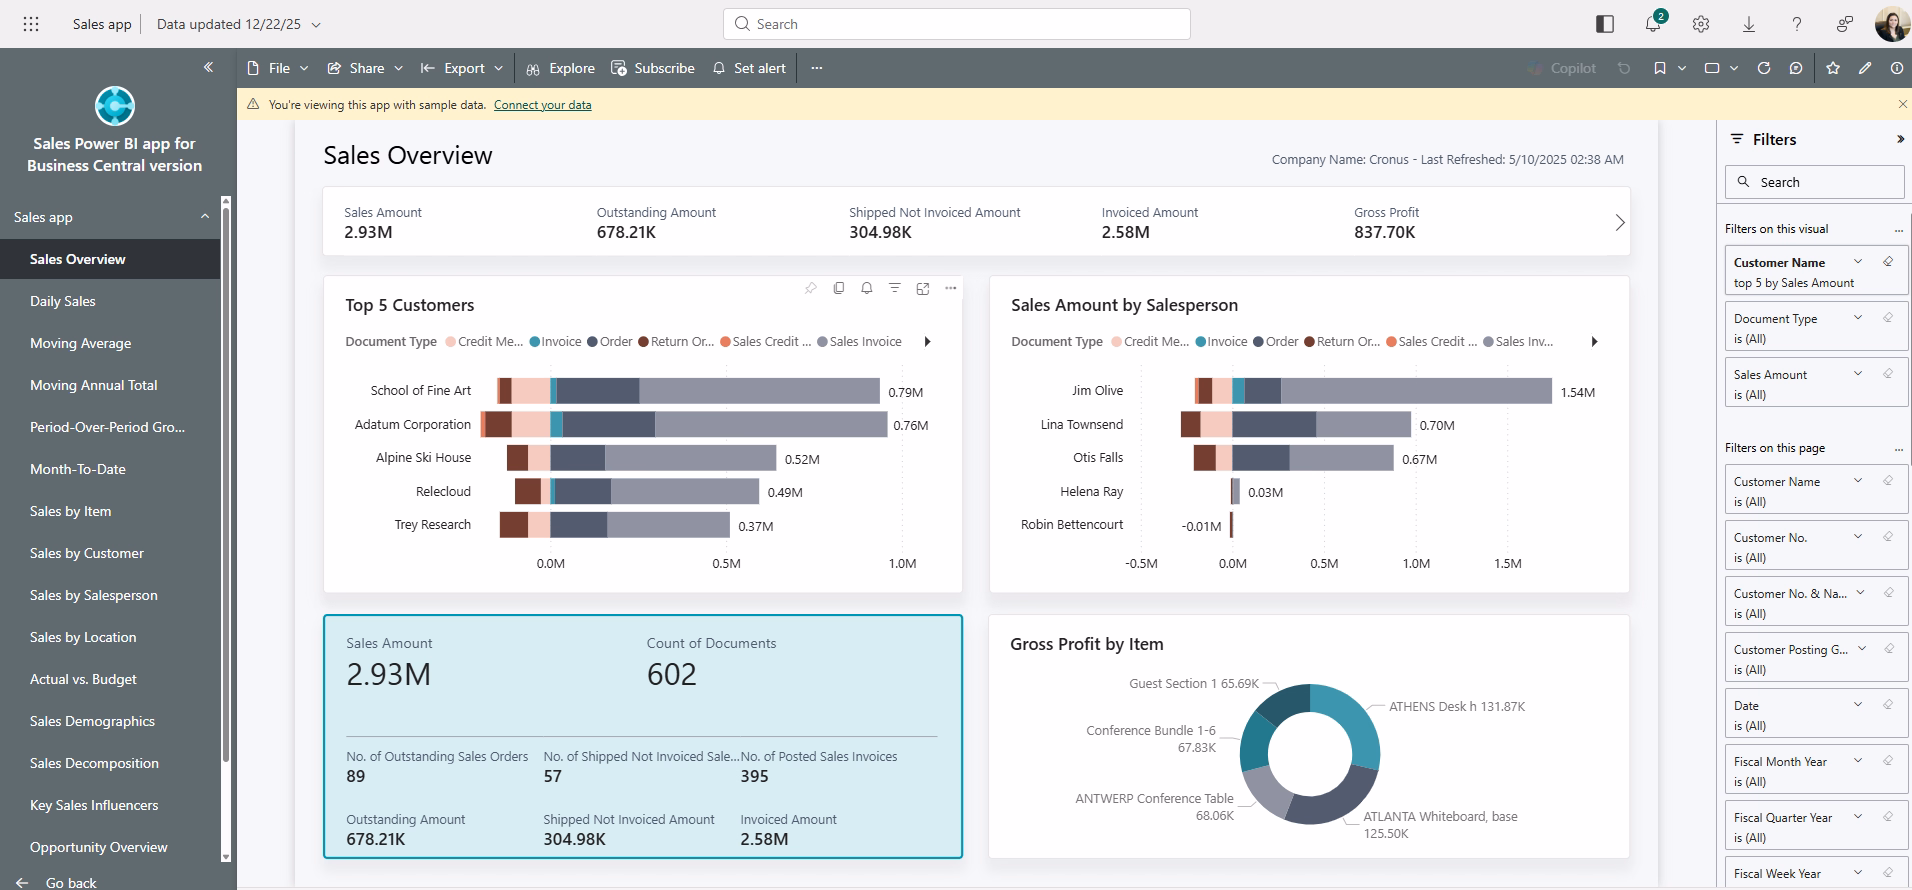Viewport: 1912px width, 890px height.
Task: Dismiss the sample data warning banner
Action: 1902,104
